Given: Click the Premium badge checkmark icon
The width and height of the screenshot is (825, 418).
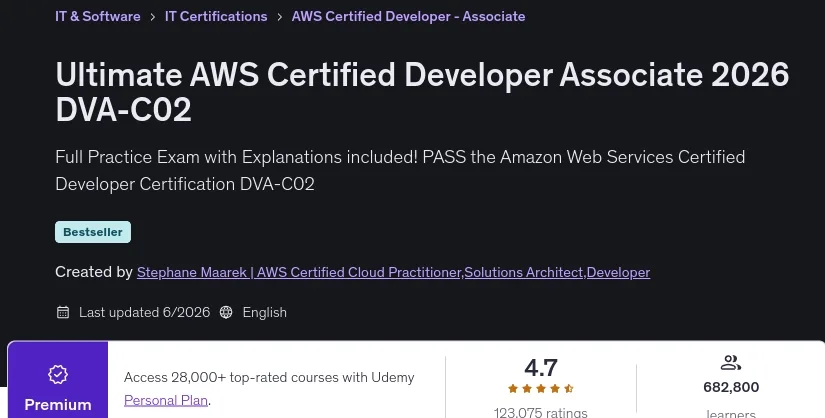Looking at the screenshot, I should click(x=58, y=374).
